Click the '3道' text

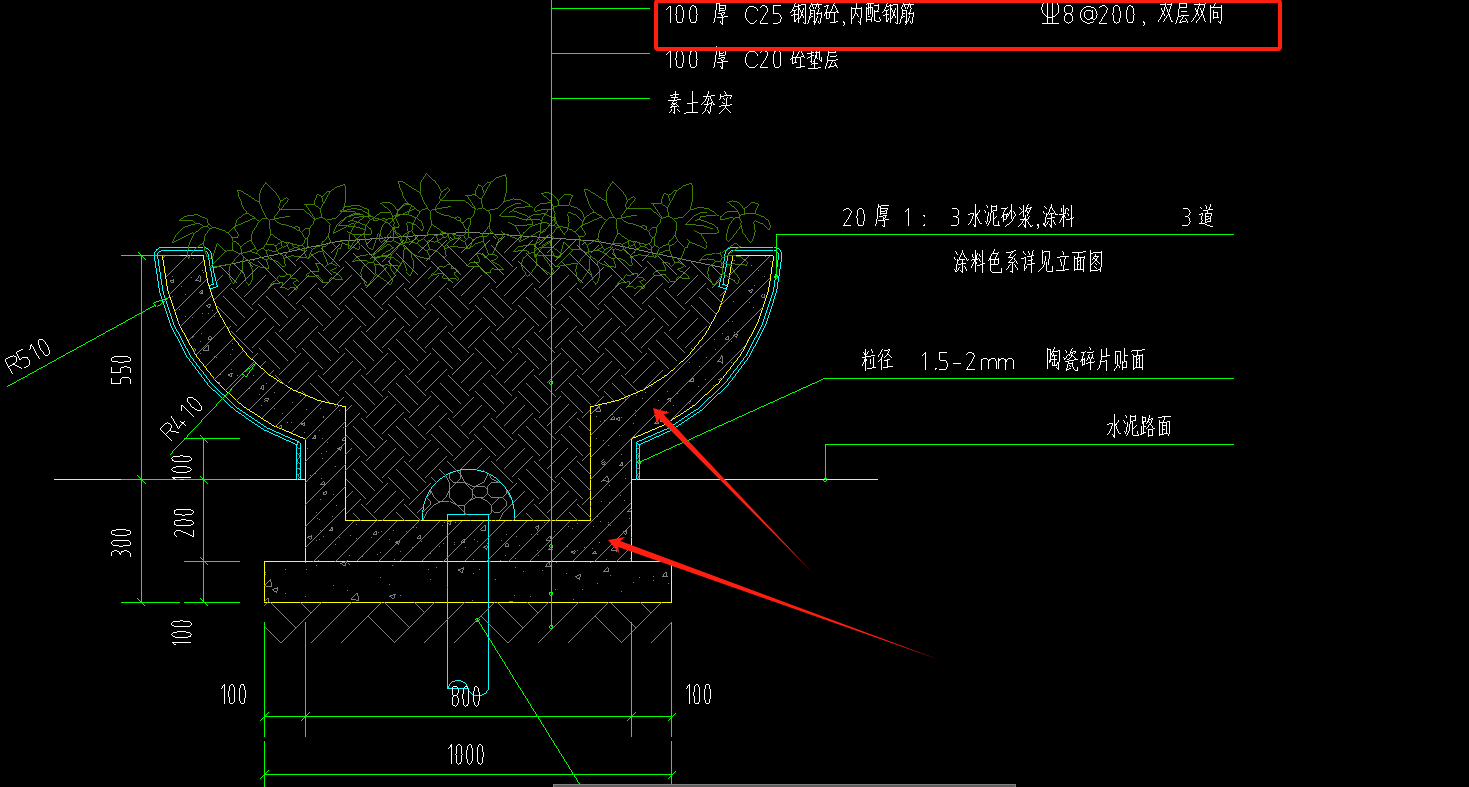tap(1197, 217)
